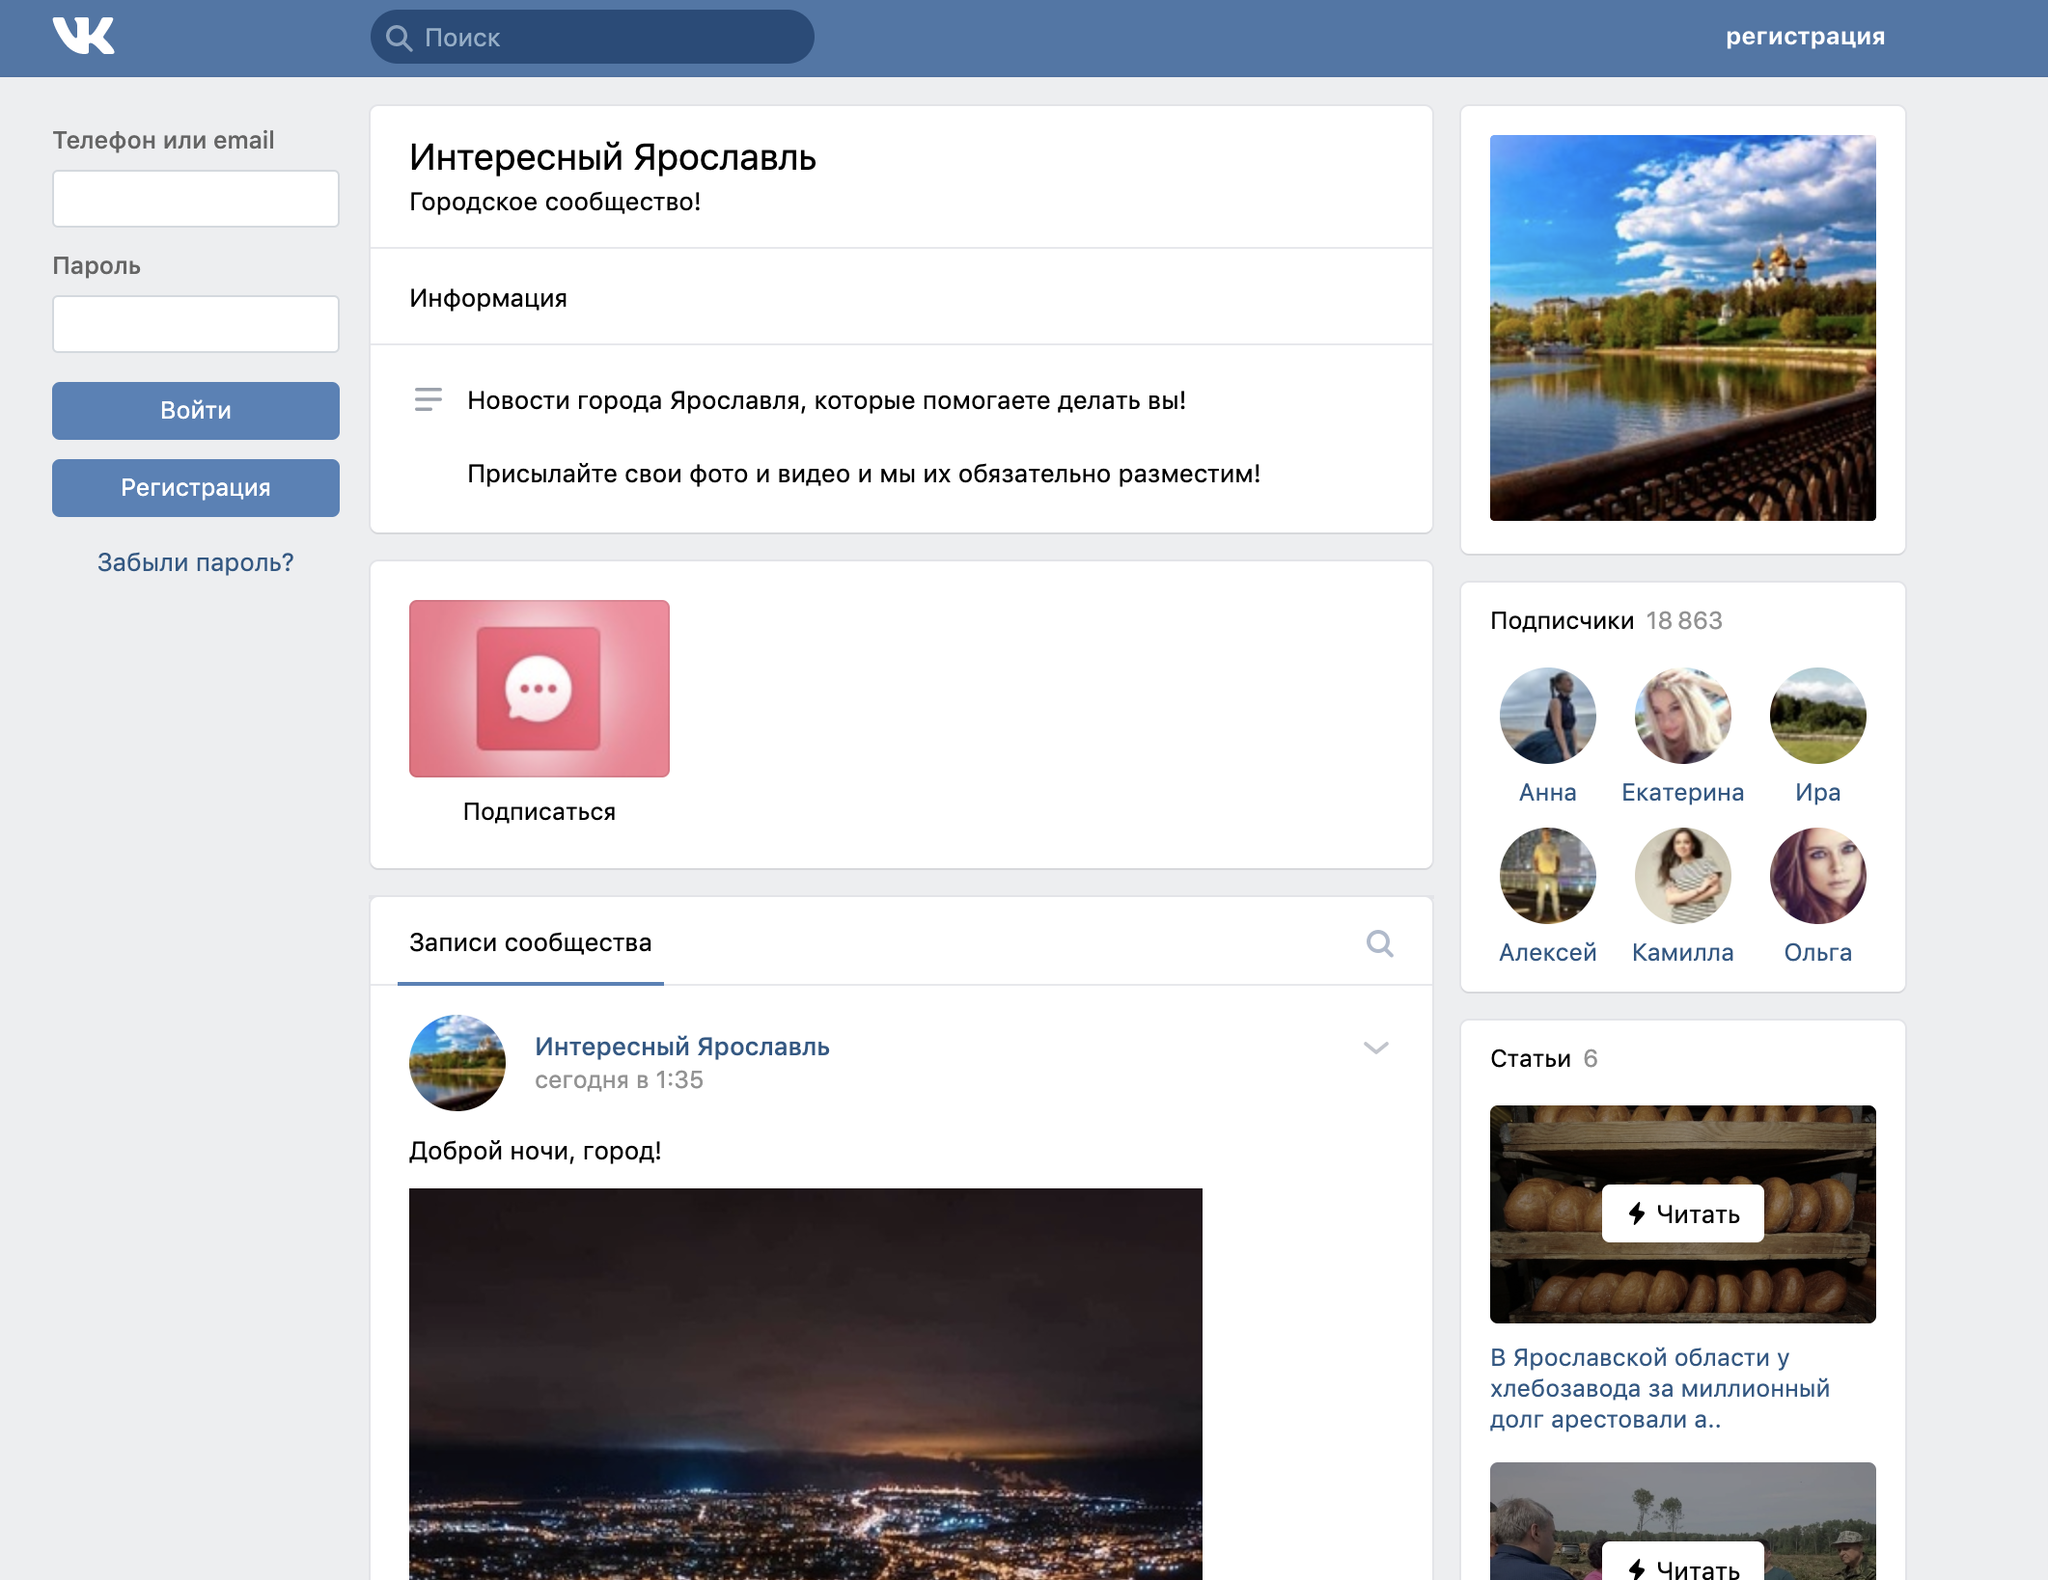Focus the Пароль password field
Screen dimensions: 2048x1580
[x=195, y=324]
